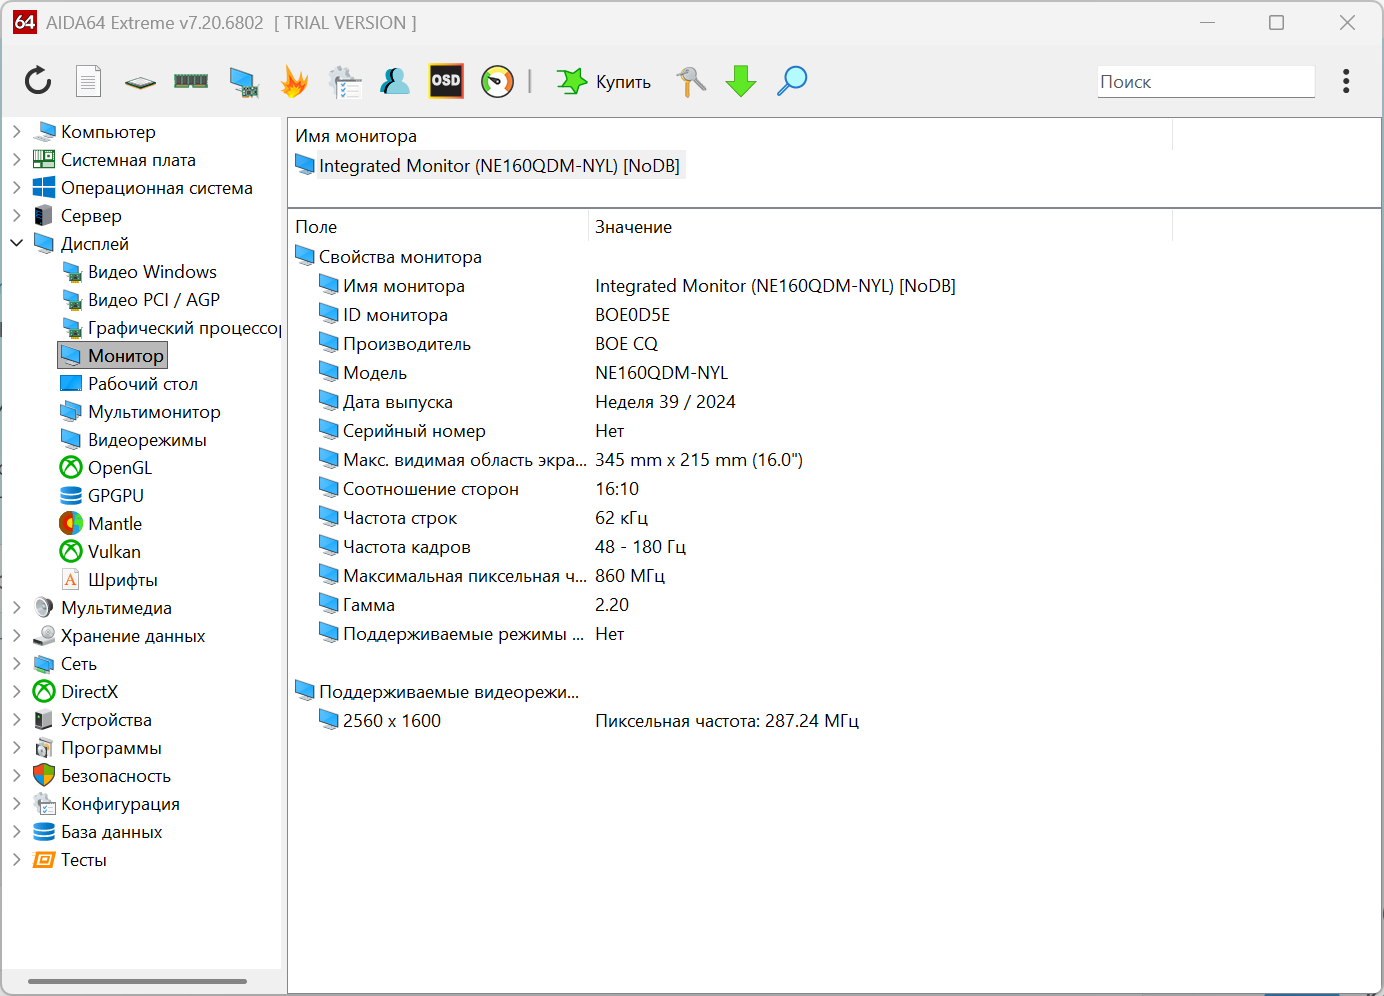Open the checklist report wizard icon
The image size is (1384, 996).
point(345,82)
